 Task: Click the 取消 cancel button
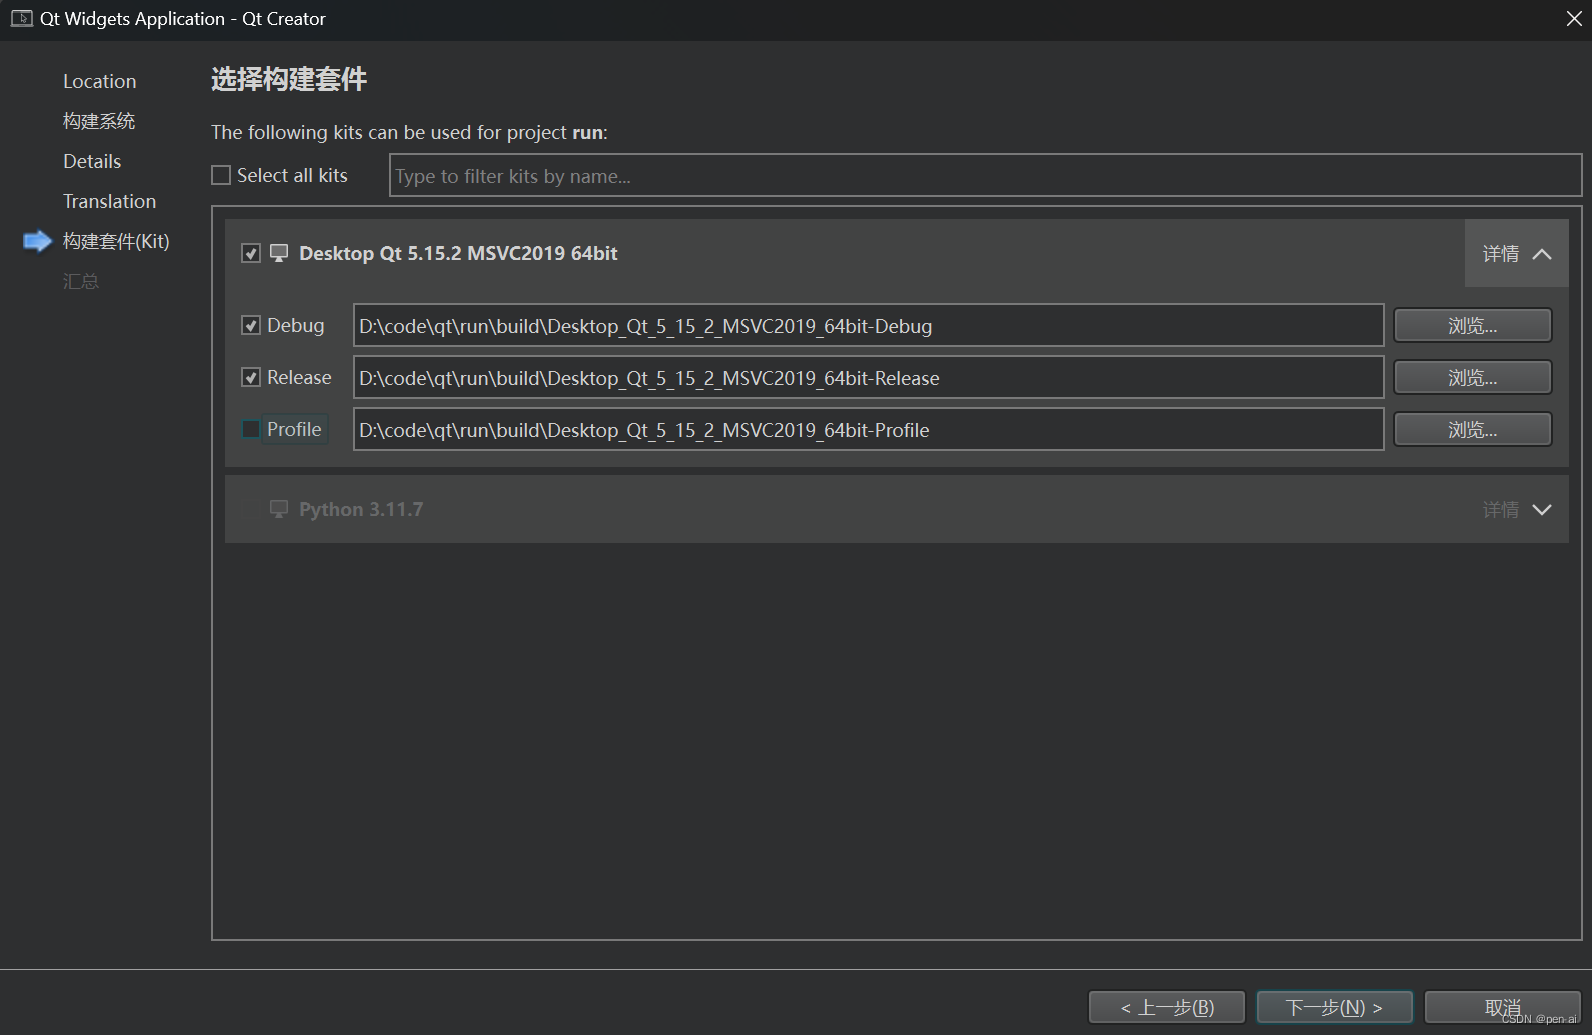coord(1503,1007)
